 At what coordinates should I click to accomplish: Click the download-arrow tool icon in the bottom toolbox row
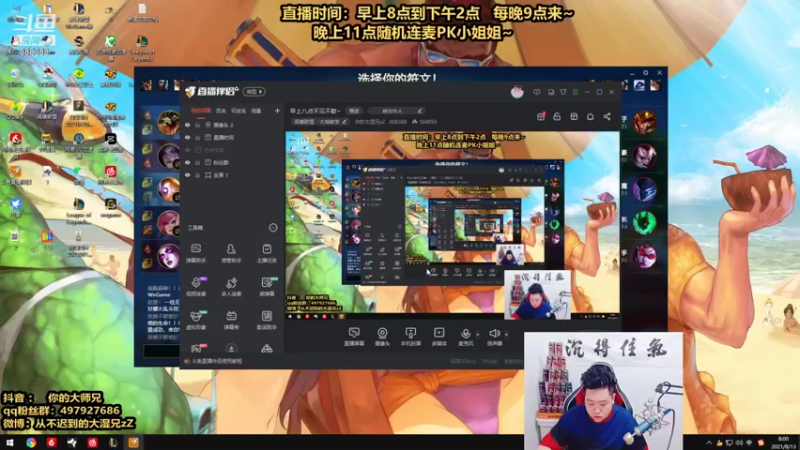click(231, 349)
